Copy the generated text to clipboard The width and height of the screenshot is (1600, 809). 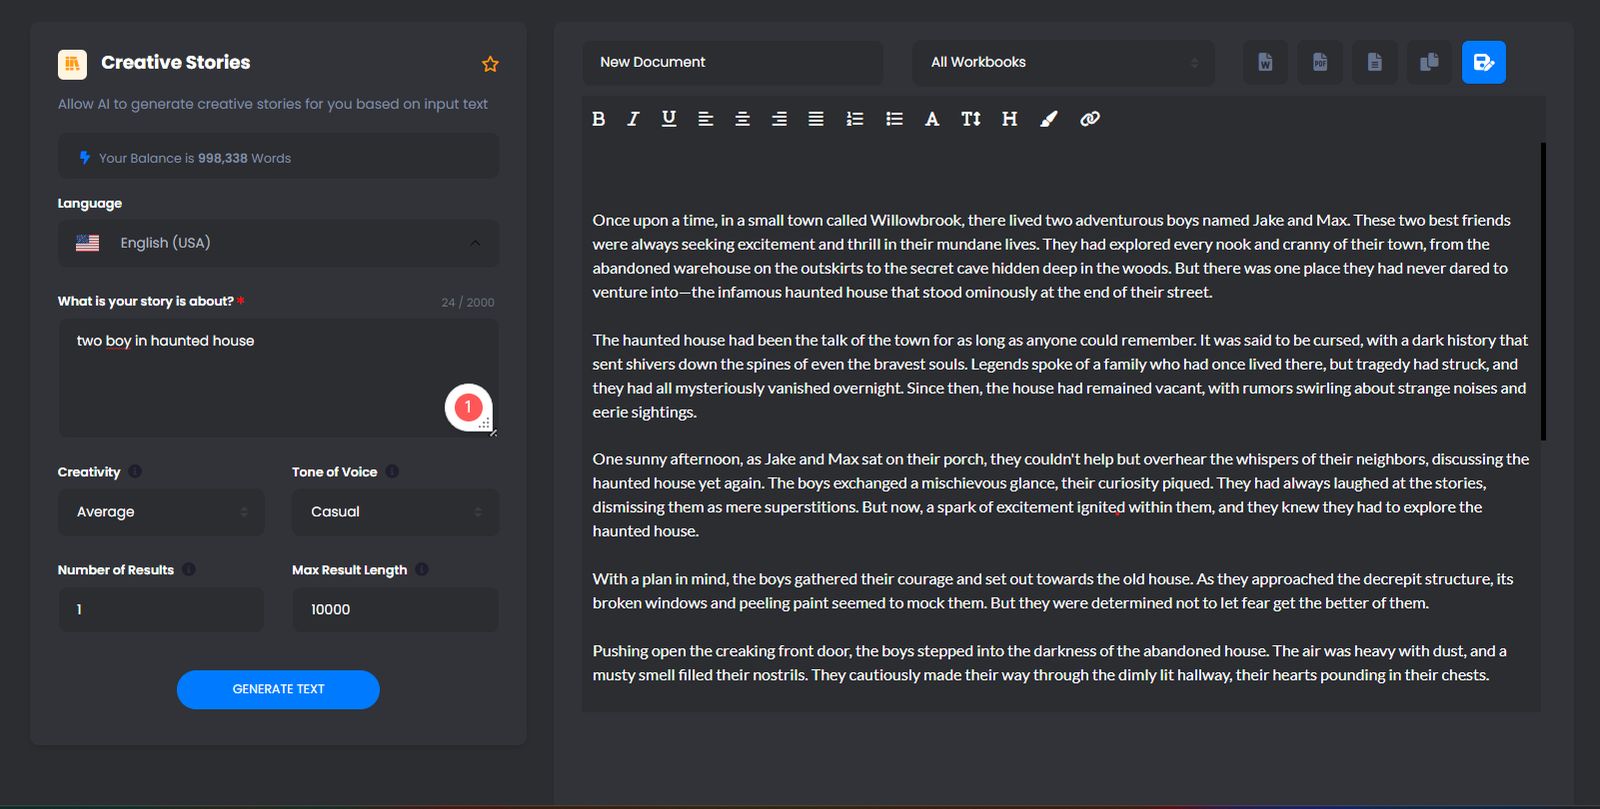[1429, 62]
